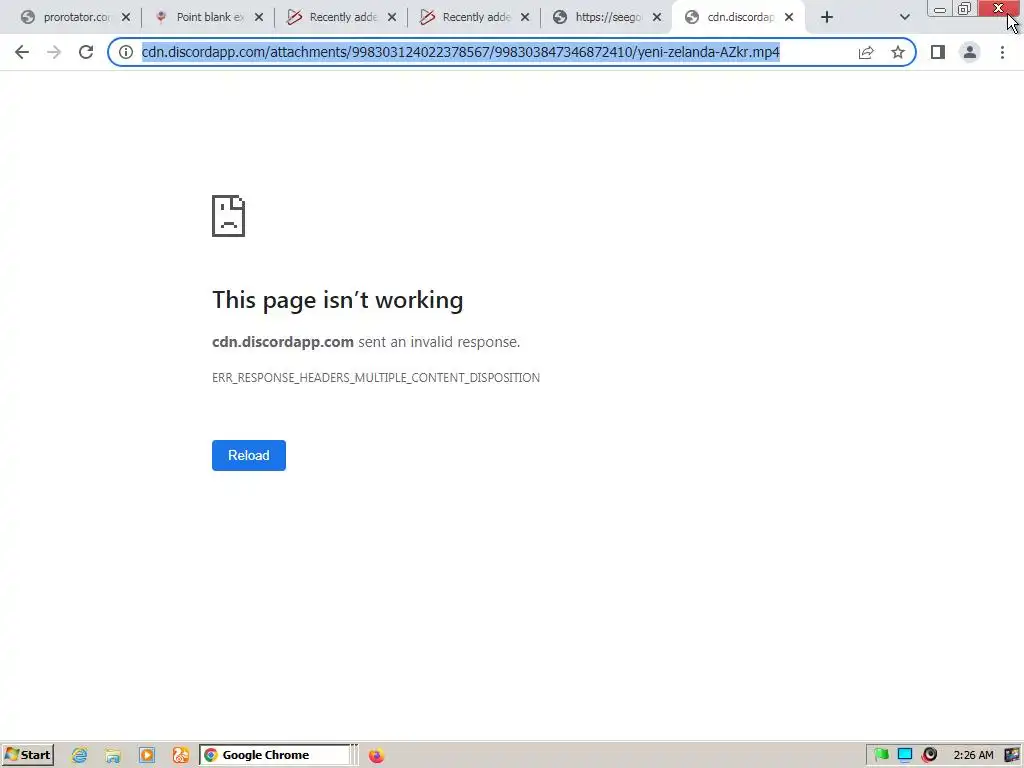Click the green flag tray icon
This screenshot has height=768, width=1024.
point(882,755)
